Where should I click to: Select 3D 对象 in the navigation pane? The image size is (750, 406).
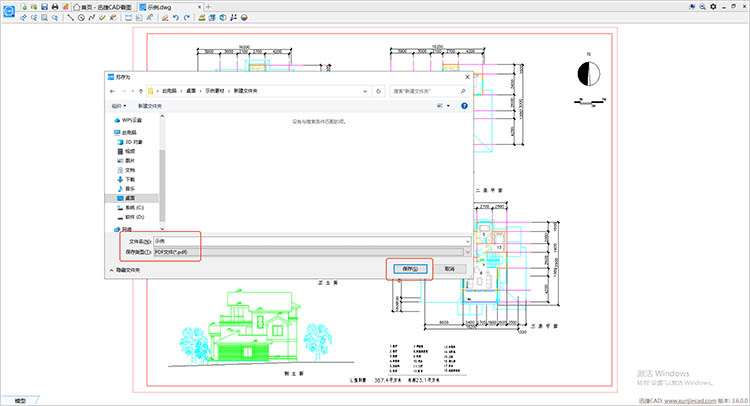tap(130, 142)
